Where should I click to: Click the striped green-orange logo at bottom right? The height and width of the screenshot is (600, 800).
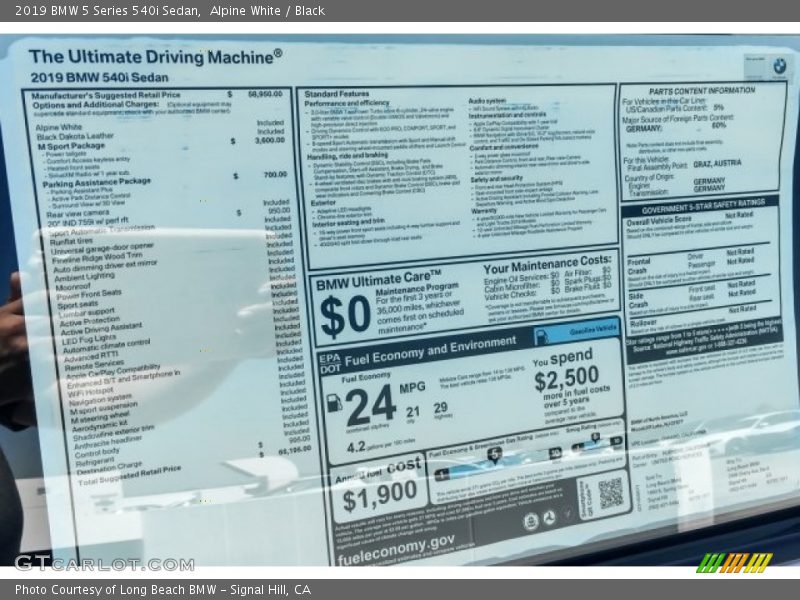click(x=734, y=562)
